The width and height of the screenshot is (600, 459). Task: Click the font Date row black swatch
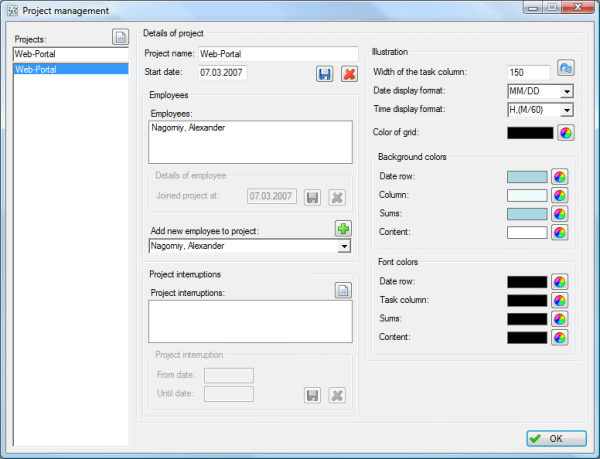point(527,282)
